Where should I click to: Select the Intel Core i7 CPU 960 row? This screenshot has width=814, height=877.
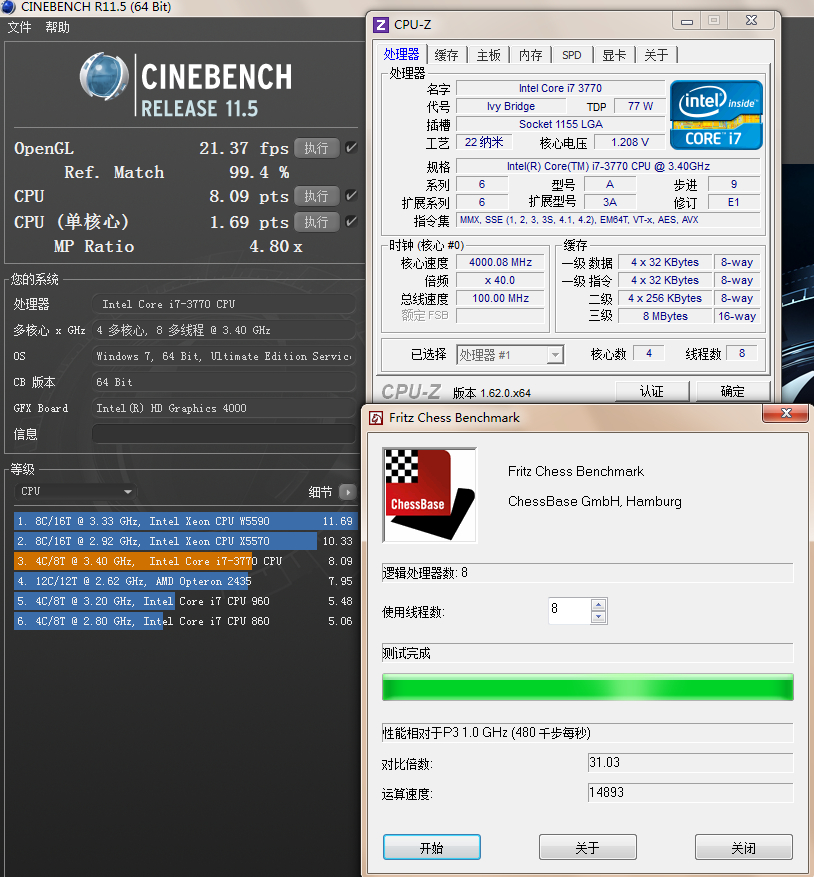pyautogui.click(x=185, y=601)
